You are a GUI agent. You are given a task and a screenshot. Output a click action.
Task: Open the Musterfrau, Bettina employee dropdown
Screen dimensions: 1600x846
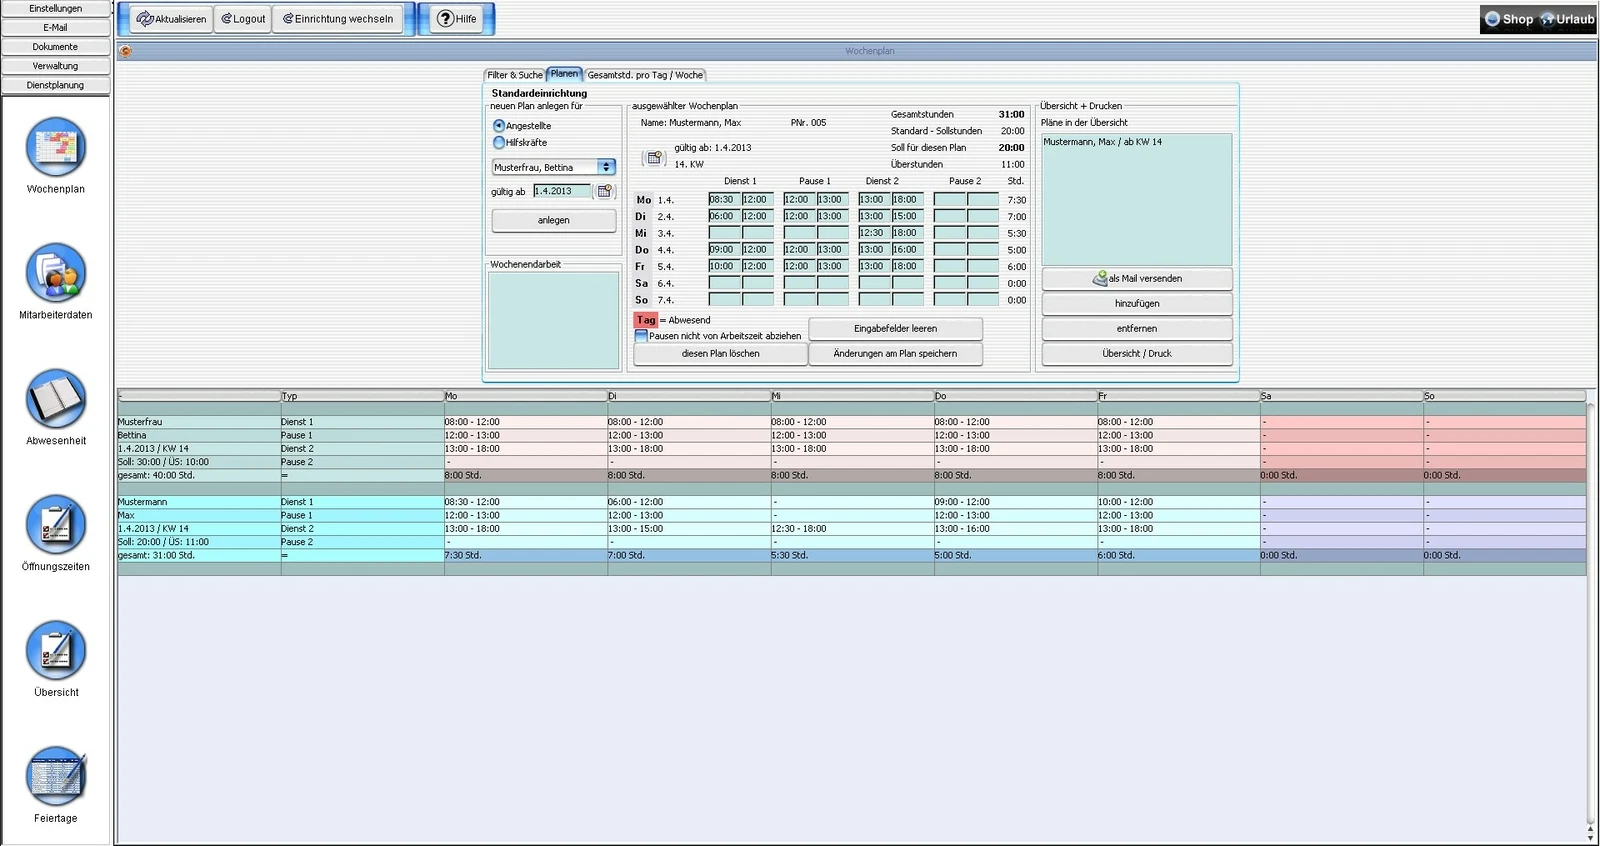click(x=553, y=167)
